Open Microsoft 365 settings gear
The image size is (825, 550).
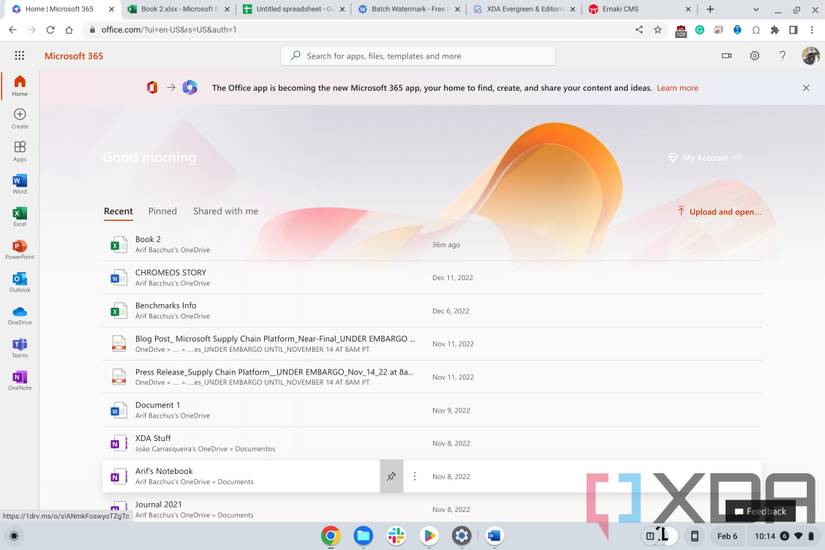754,55
